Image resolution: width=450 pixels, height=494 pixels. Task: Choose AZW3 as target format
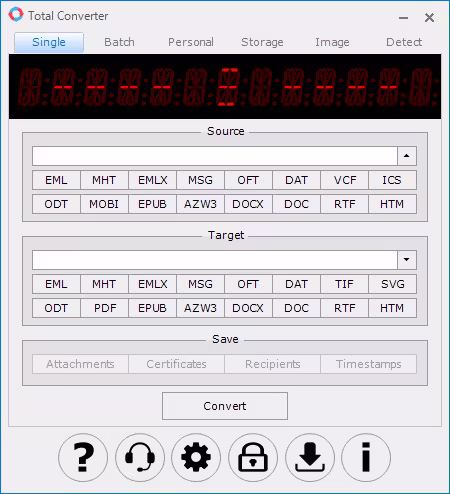point(200,308)
